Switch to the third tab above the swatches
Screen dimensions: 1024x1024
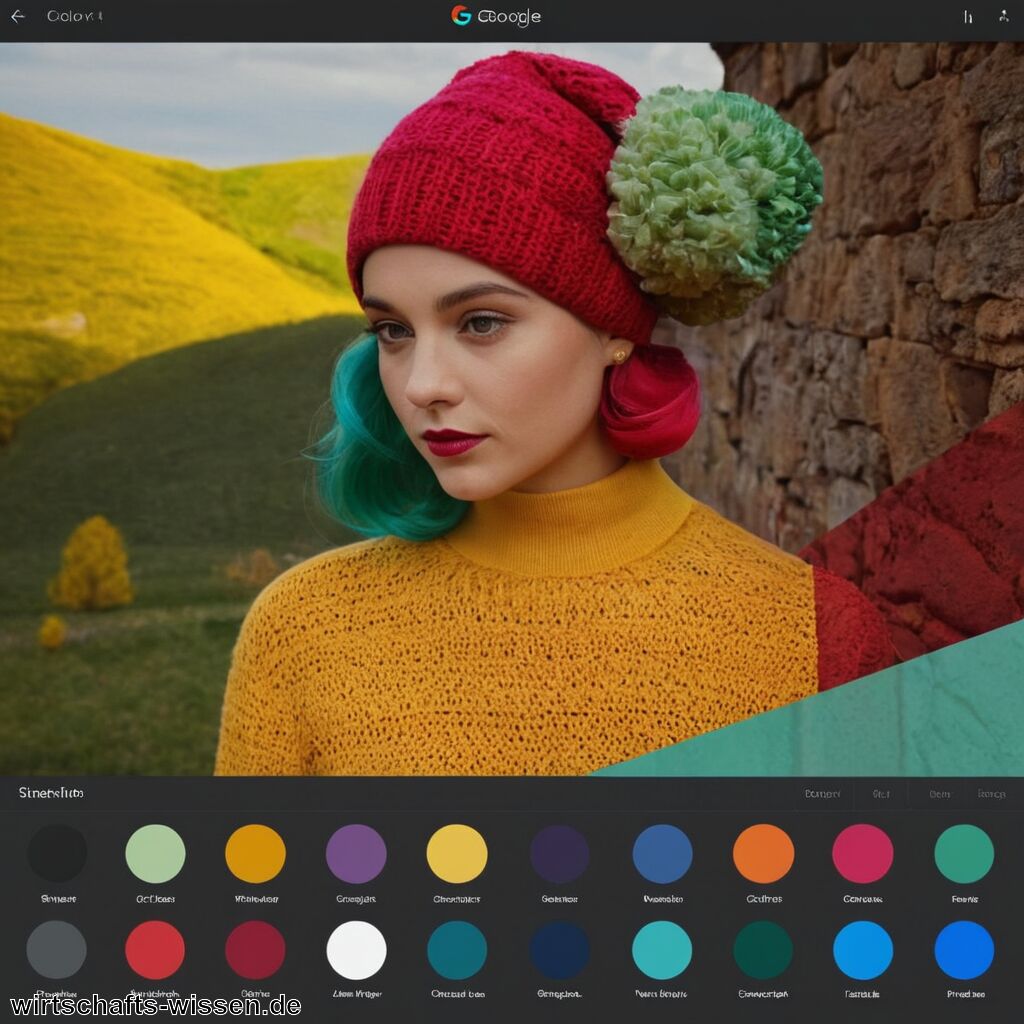coord(940,794)
